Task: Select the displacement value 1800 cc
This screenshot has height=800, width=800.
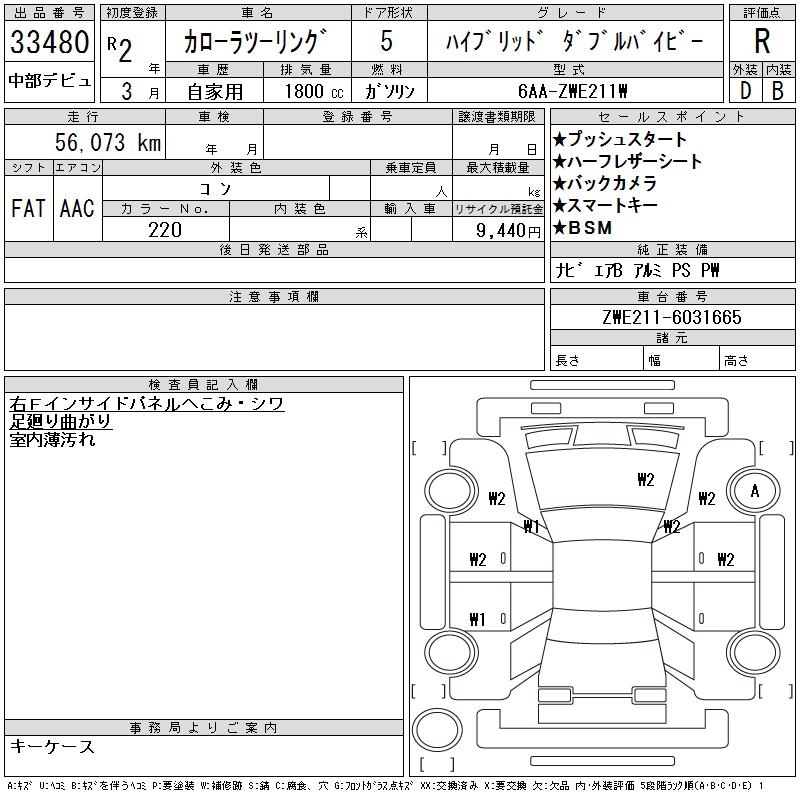Action: coord(314,91)
